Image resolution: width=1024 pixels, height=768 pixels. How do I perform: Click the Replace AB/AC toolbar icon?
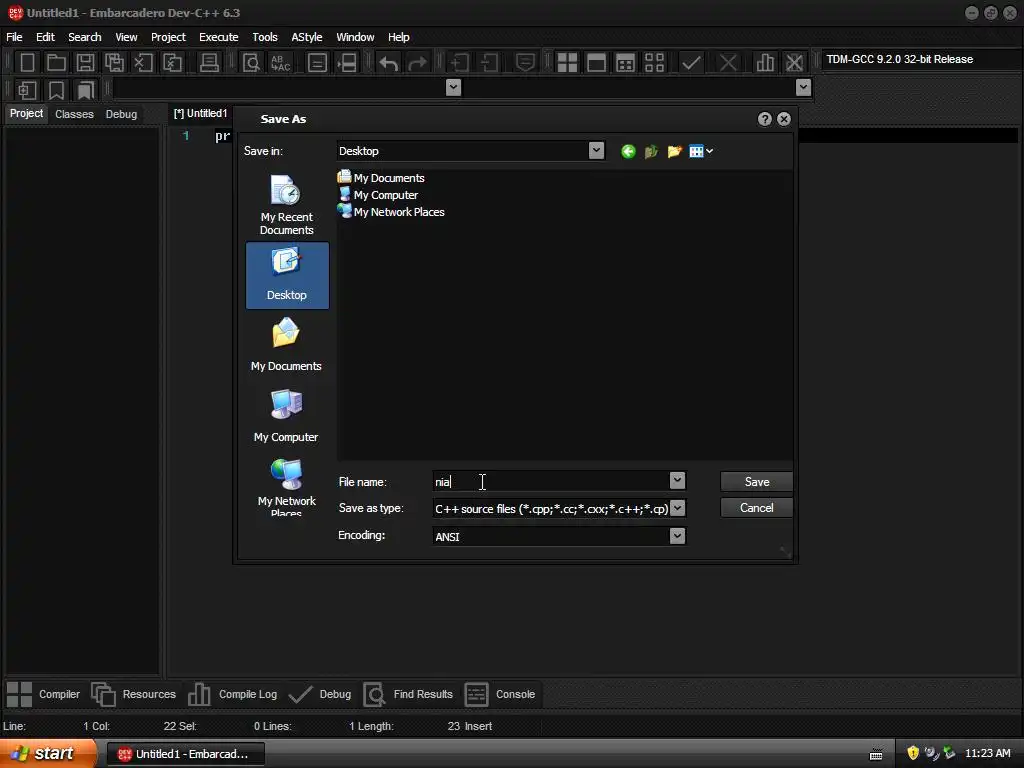coord(280,63)
